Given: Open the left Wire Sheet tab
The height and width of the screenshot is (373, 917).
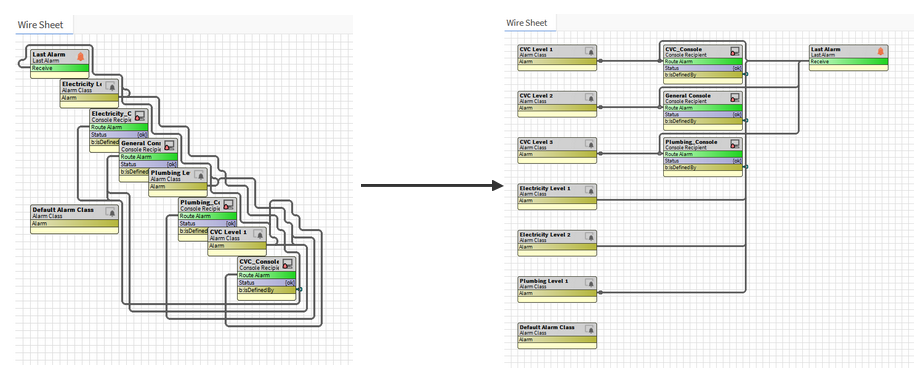Looking at the screenshot, I should tap(36, 25).
